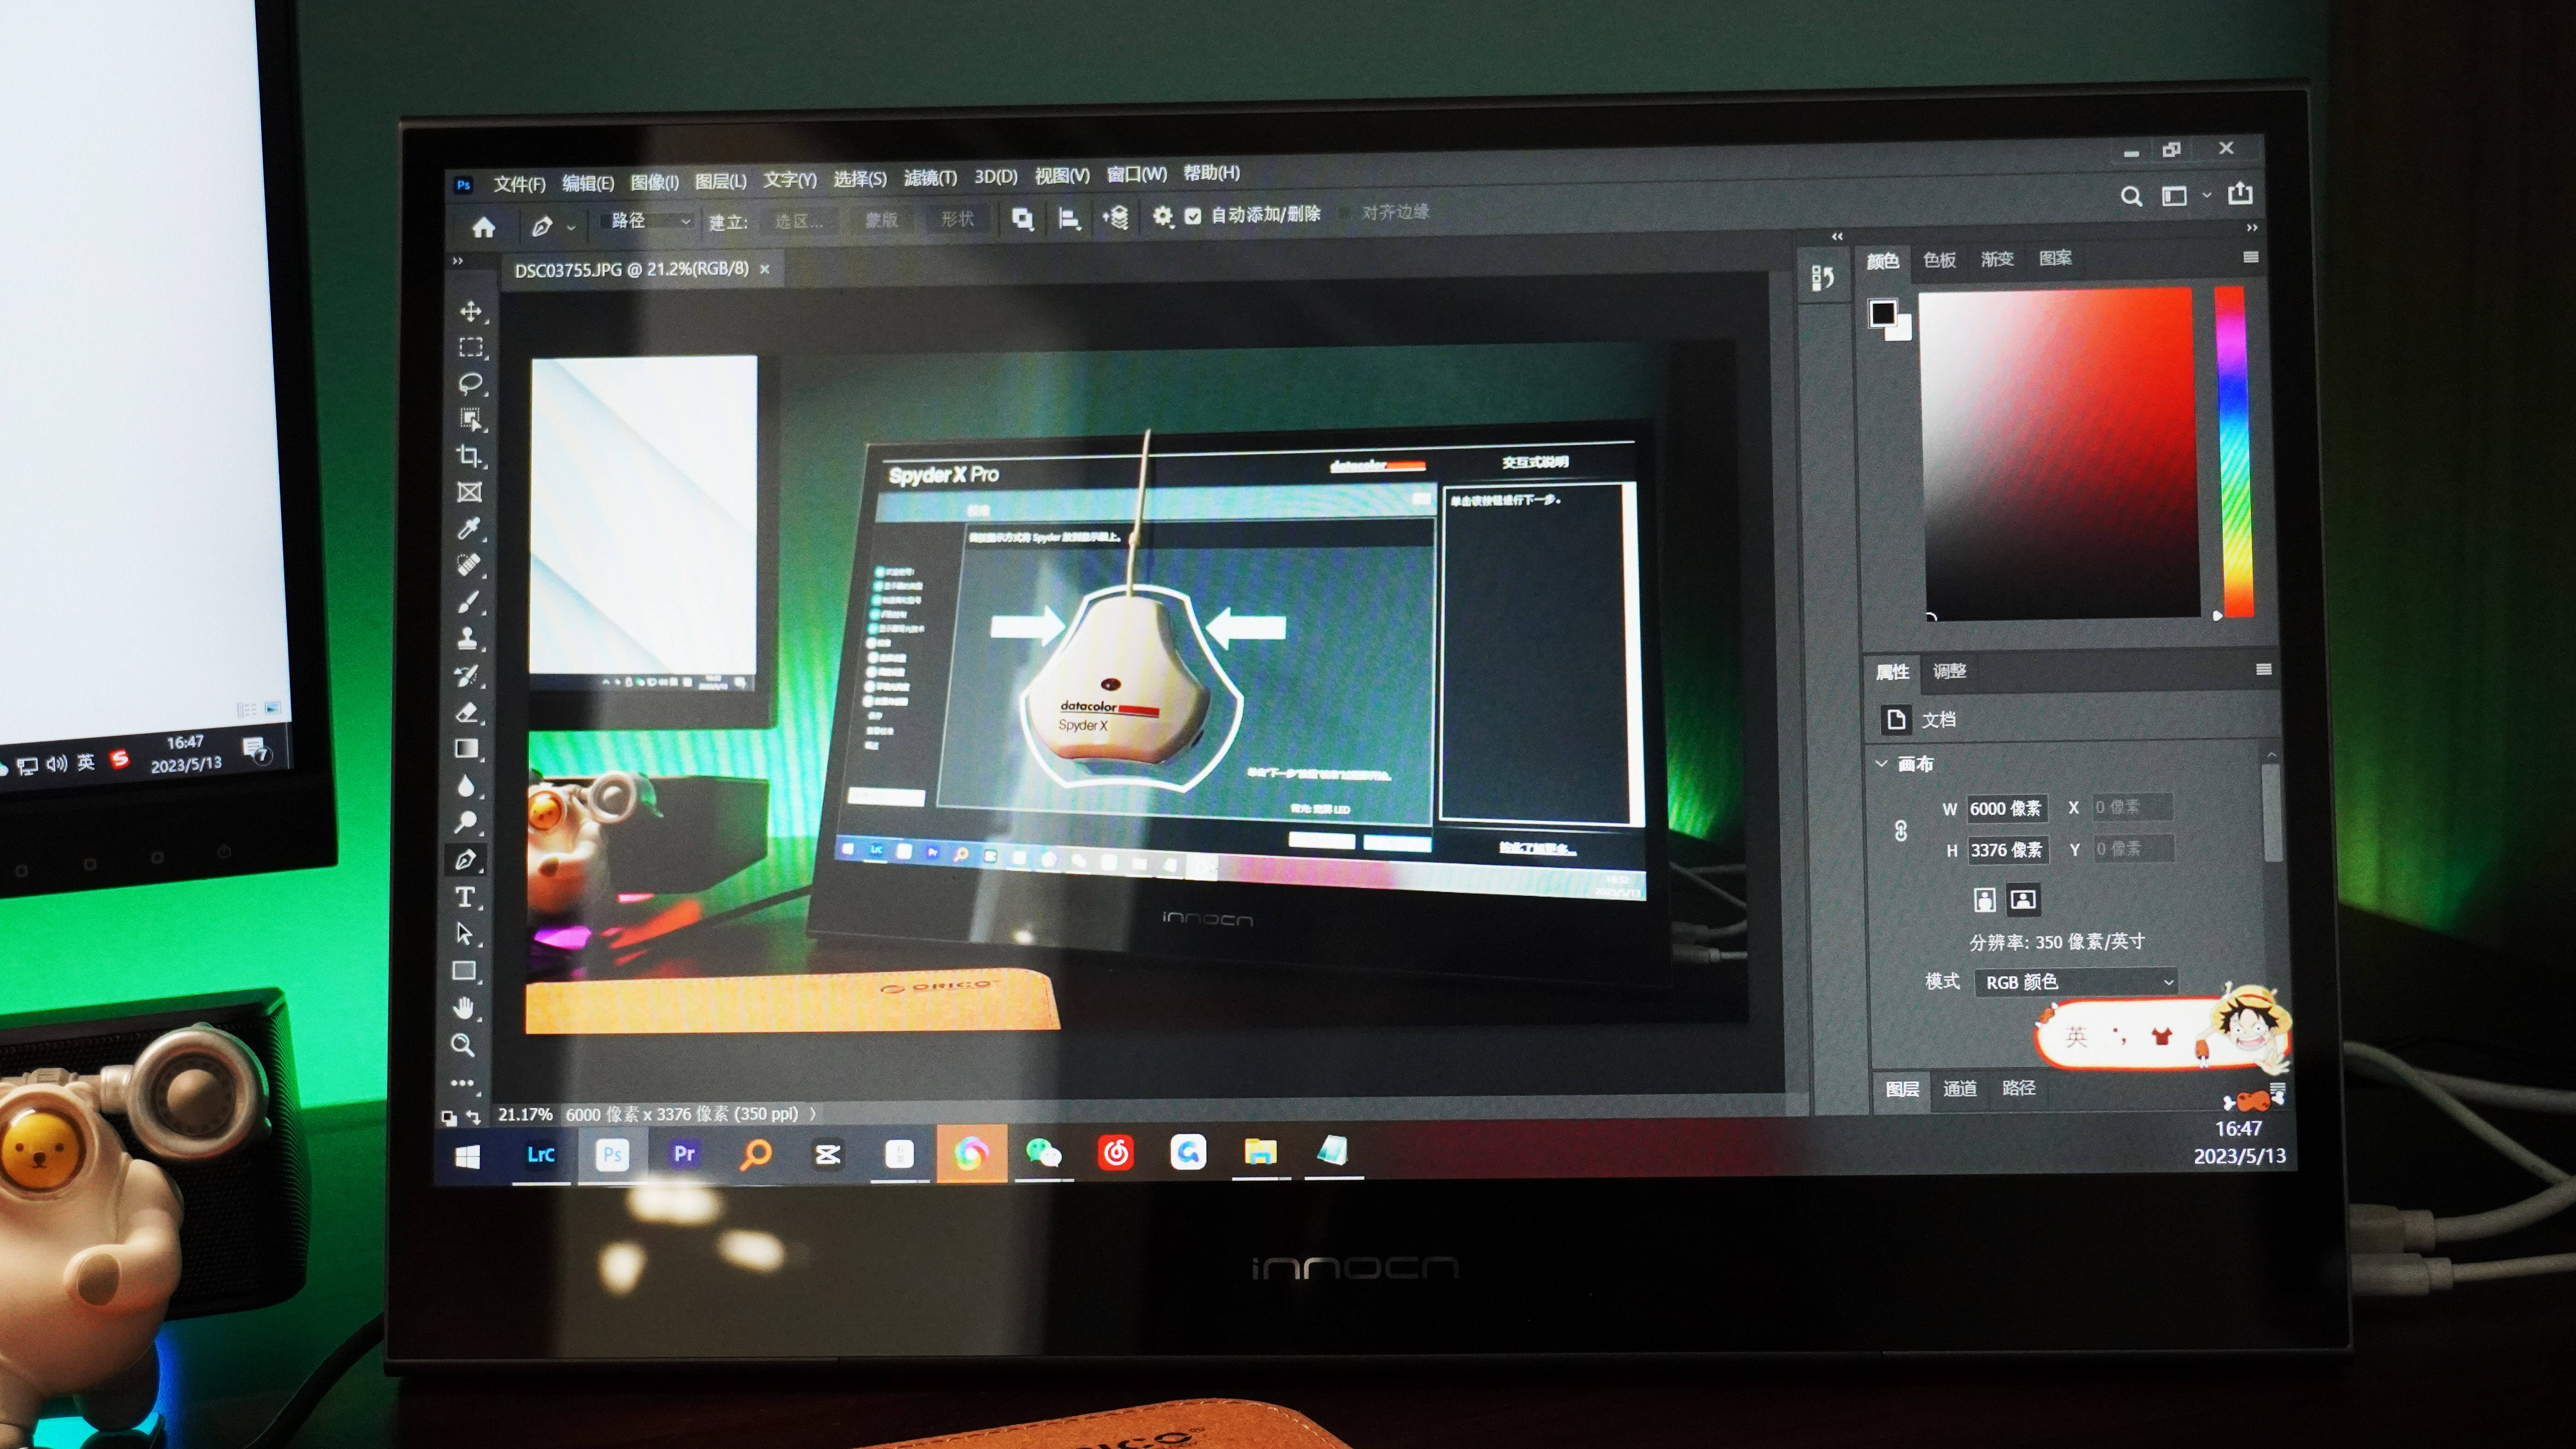The image size is (2576, 1449).
Task: Open the Properties panel flyout menu
Action: tap(2264, 669)
